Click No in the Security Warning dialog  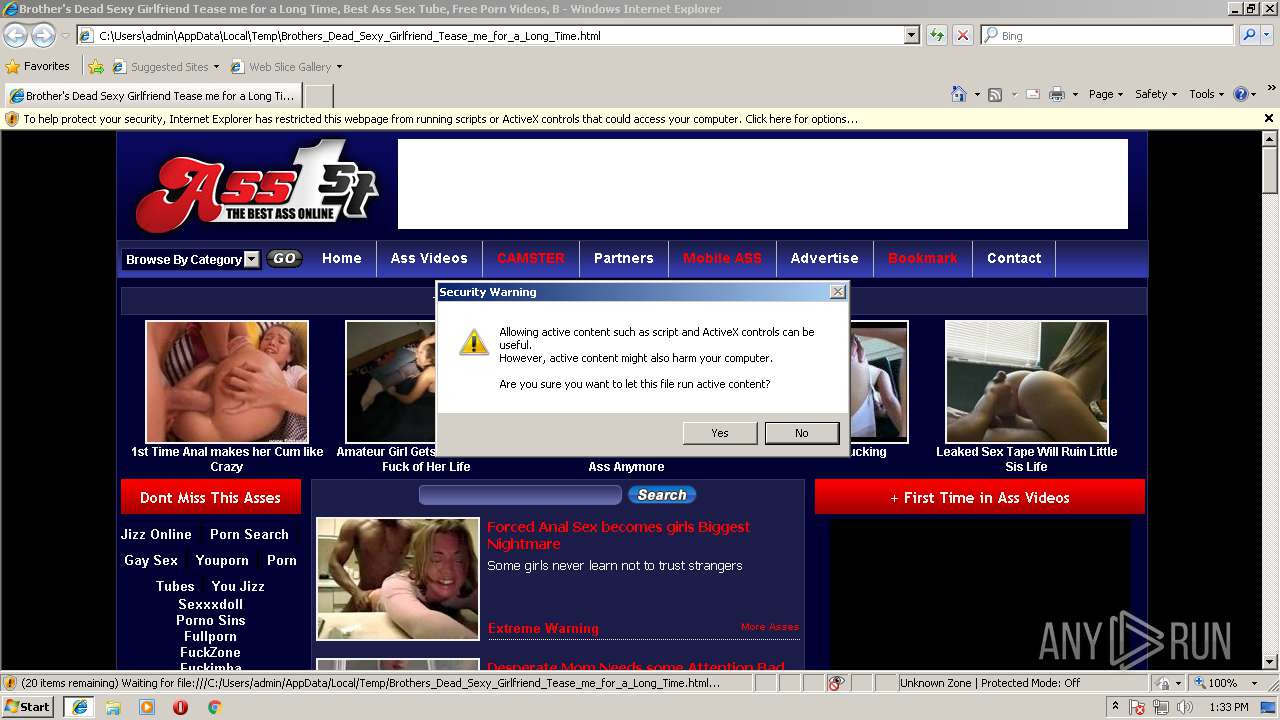click(802, 433)
